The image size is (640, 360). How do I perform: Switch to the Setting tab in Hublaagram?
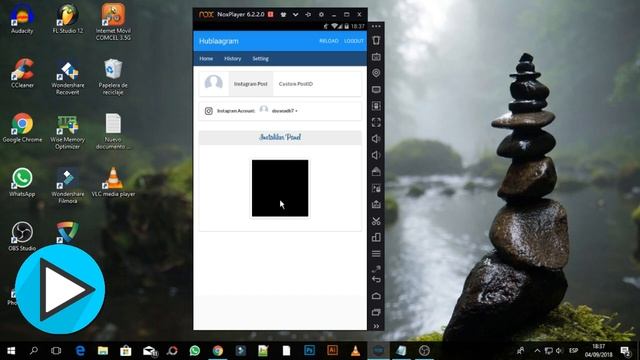pos(260,59)
